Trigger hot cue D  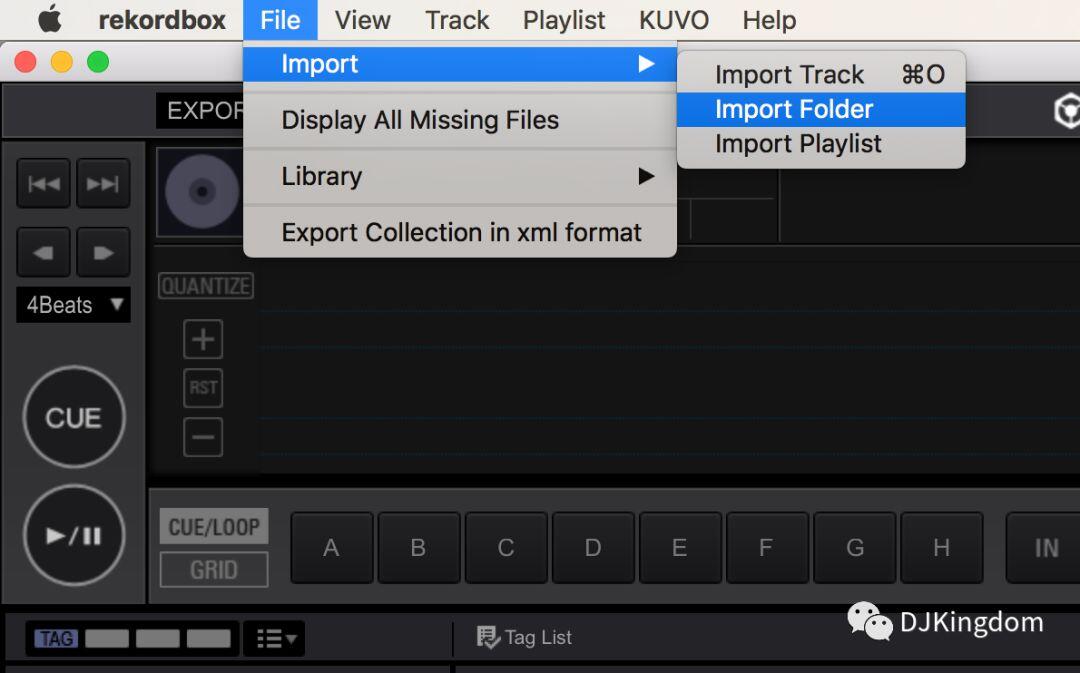click(x=593, y=548)
